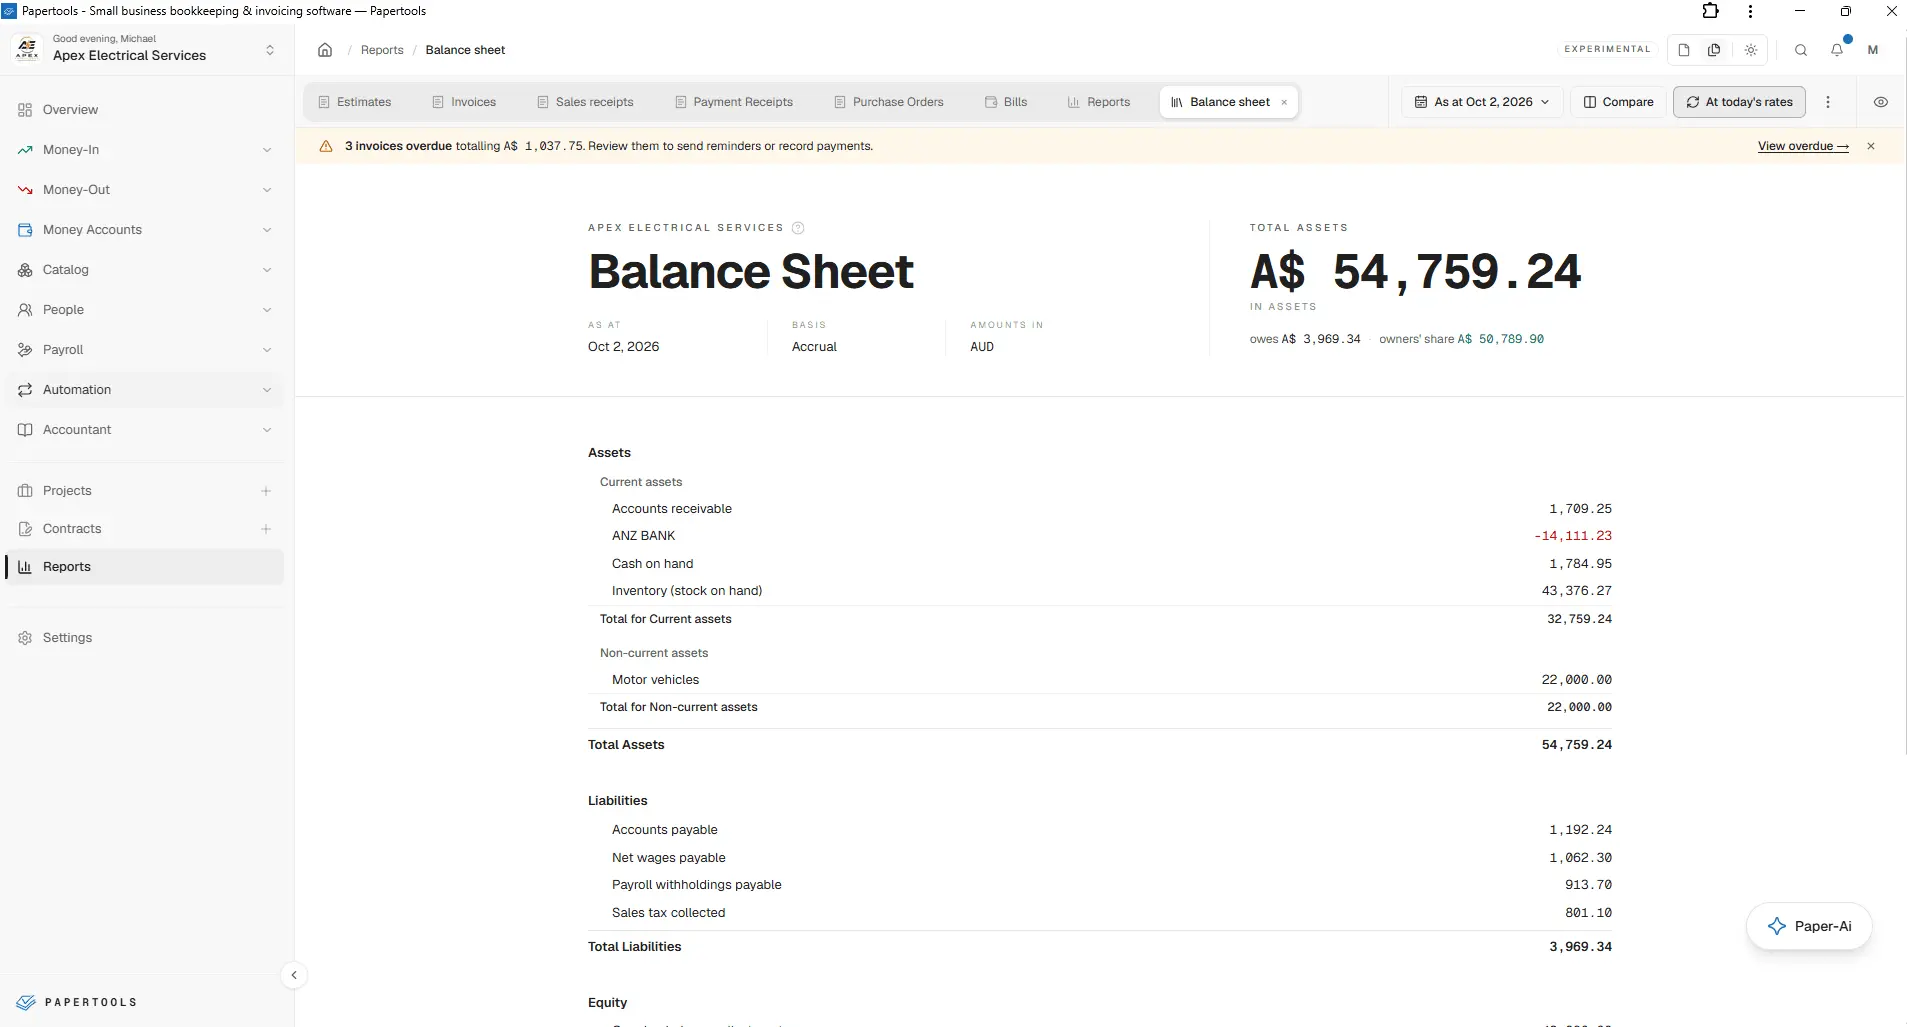
Task: Click the EXPERIMENTAL badge
Action: click(x=1607, y=49)
